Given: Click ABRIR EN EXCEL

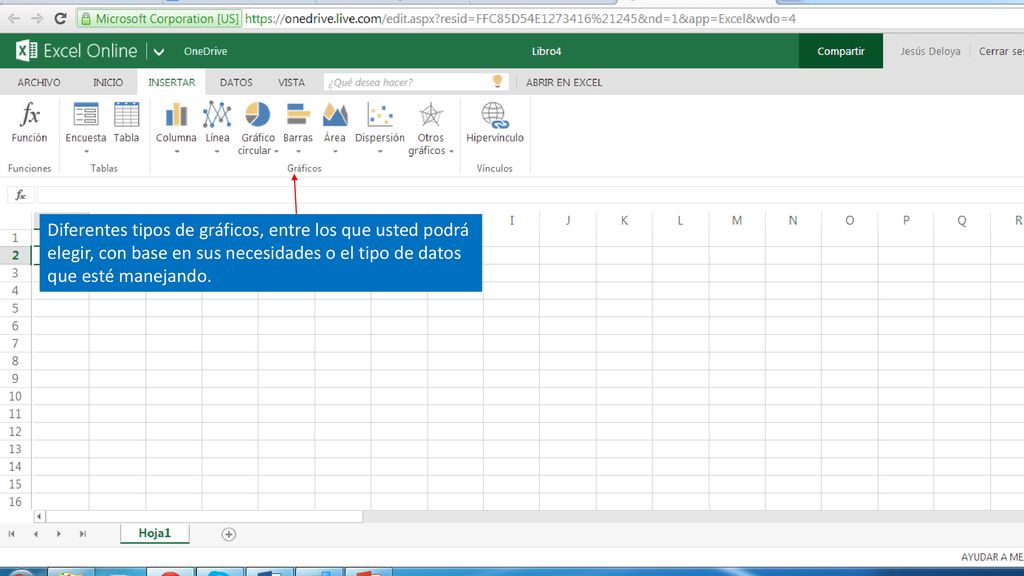Looking at the screenshot, I should (564, 82).
